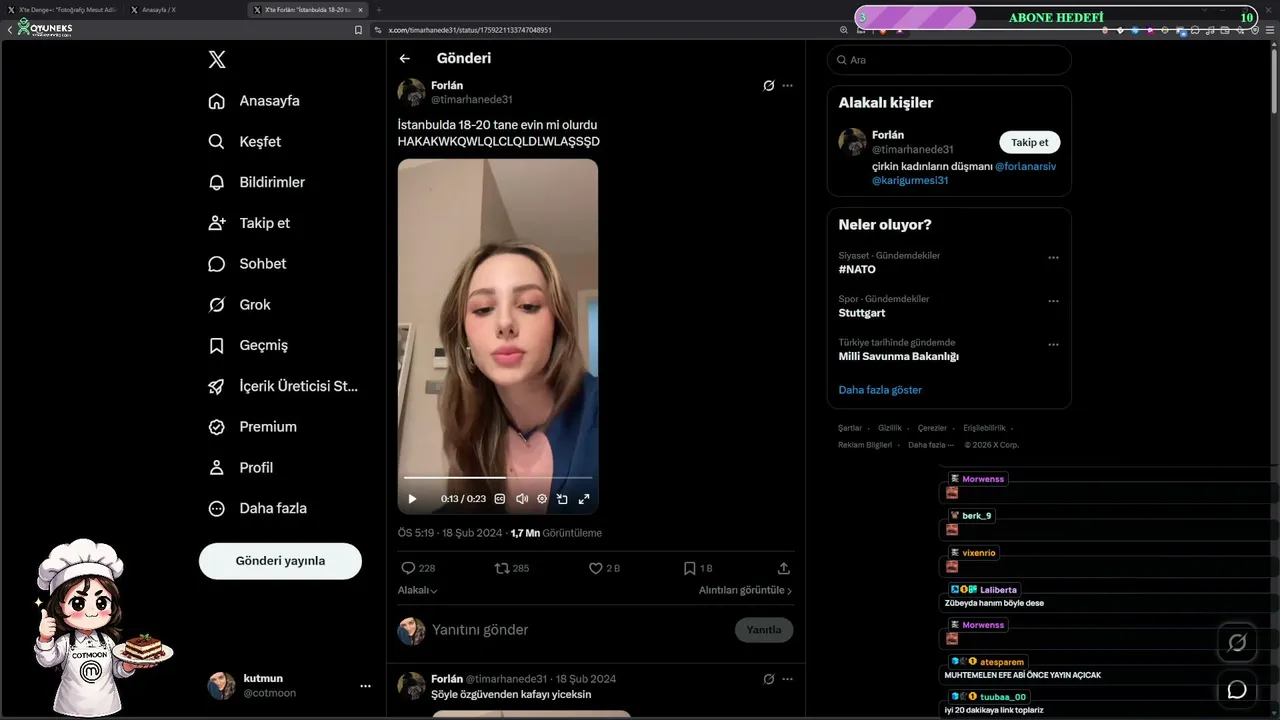Screen dimensions: 1280x720
Task: Open the #NATO trending topic
Action: click(x=857, y=270)
